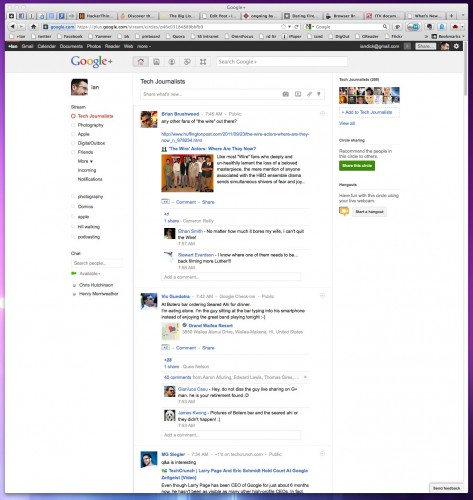Click the browser home button

coord(33,27)
